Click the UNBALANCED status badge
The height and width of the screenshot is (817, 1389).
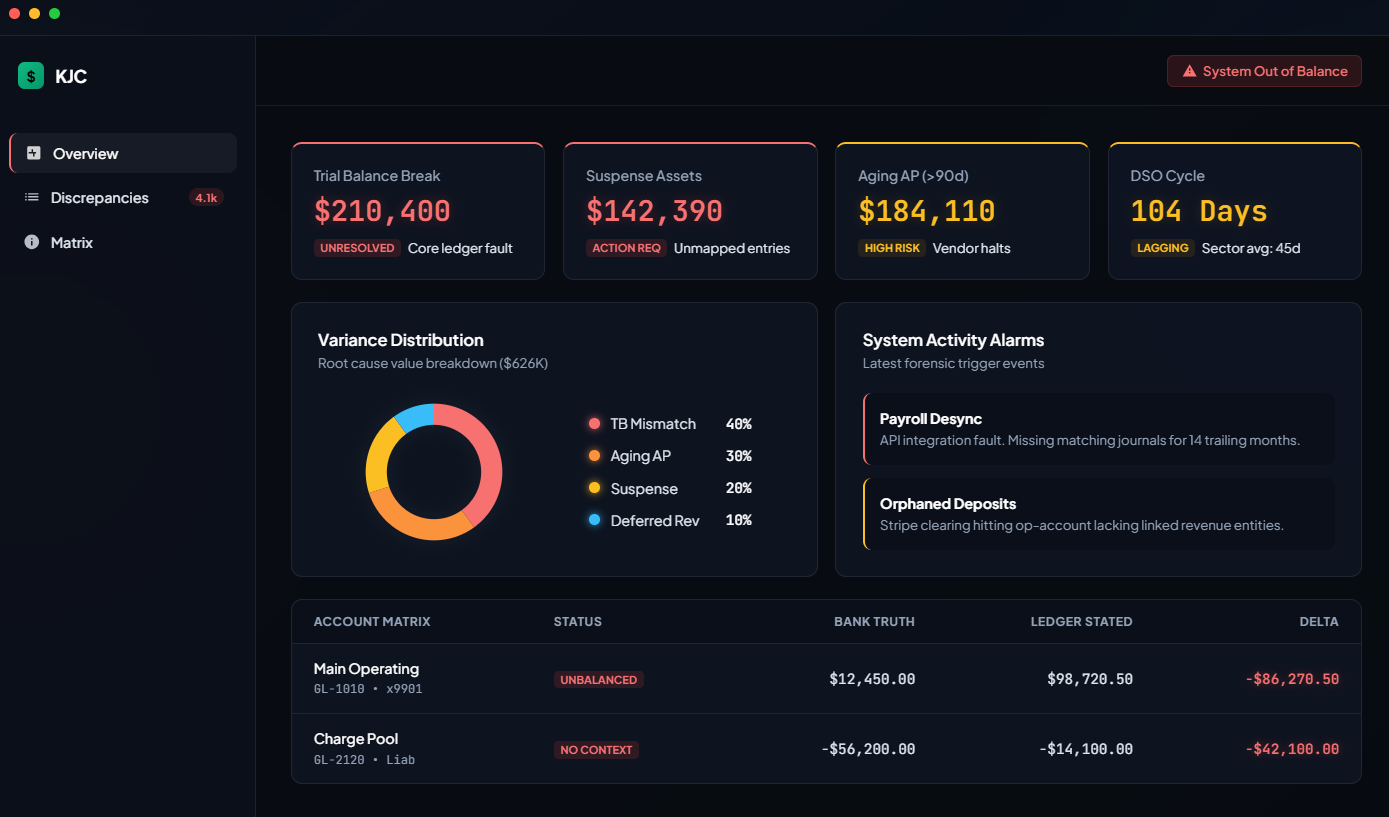(599, 679)
